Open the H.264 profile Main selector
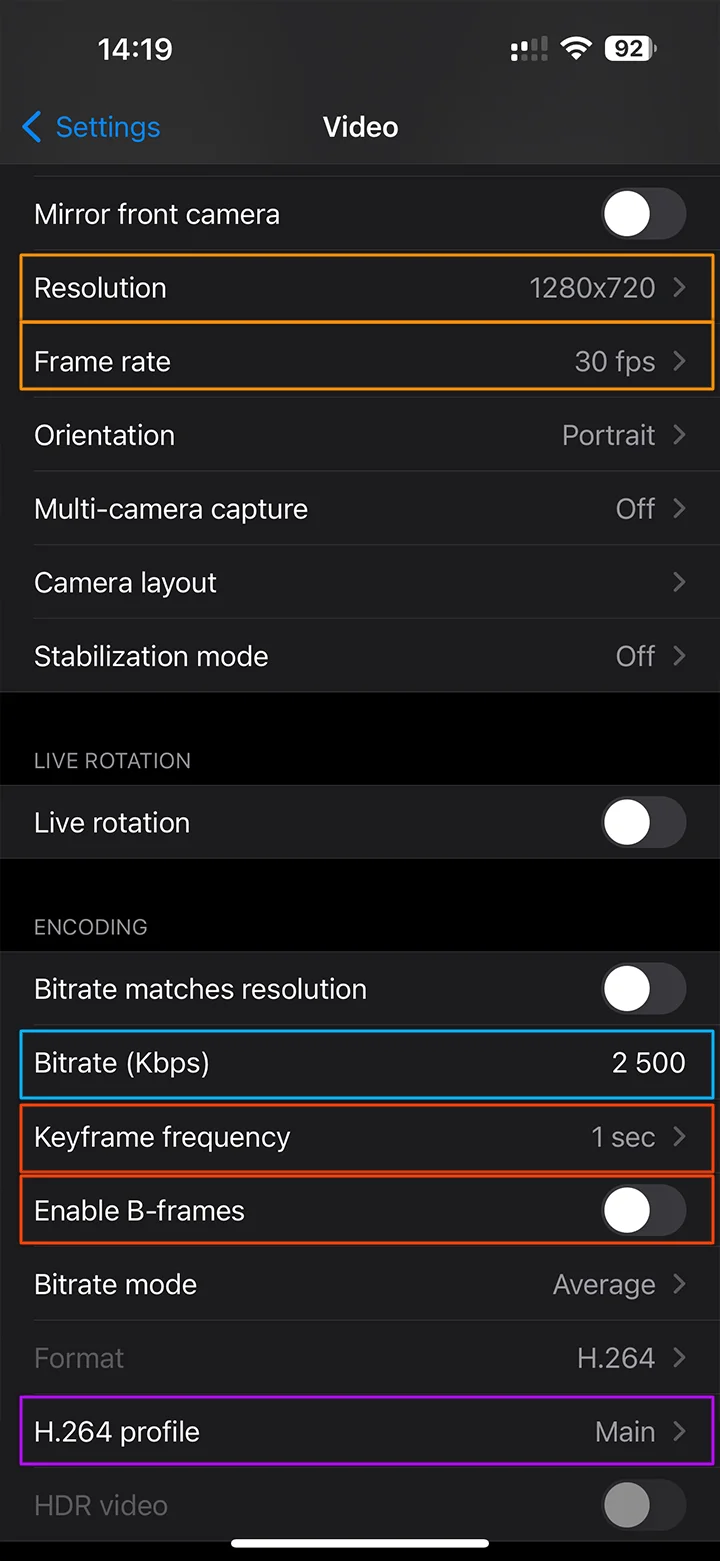Viewport: 720px width, 1561px height. click(366, 1432)
